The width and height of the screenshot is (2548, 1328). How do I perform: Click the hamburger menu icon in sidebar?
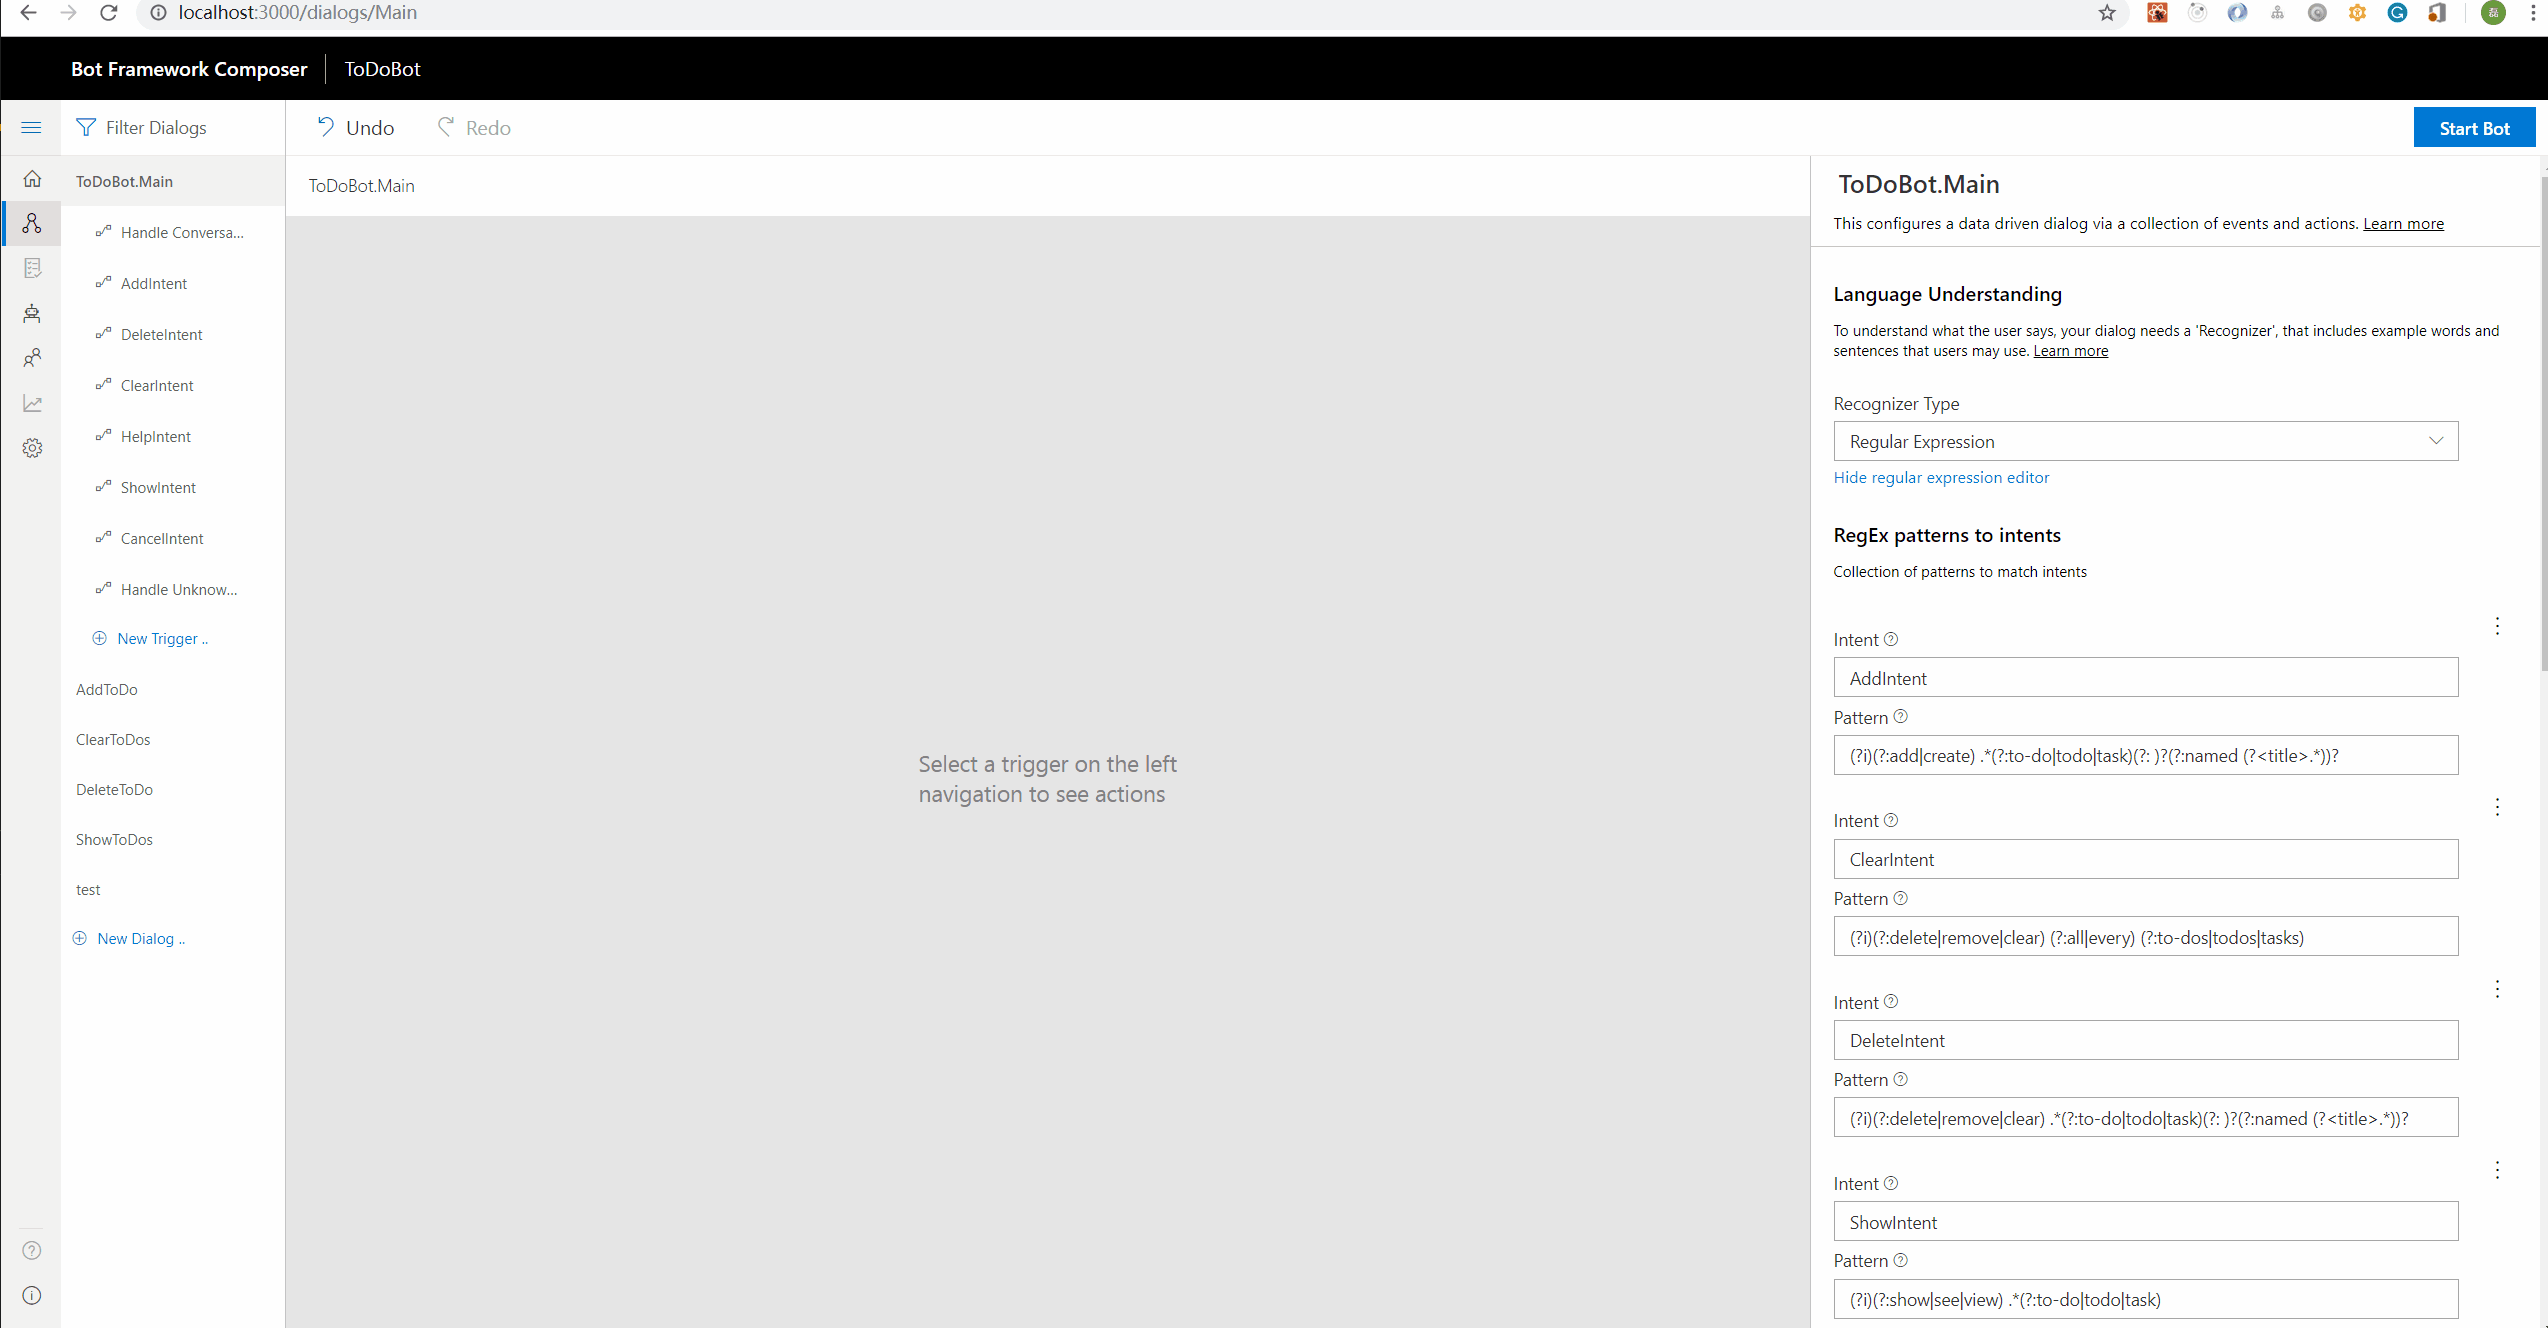pyautogui.click(x=31, y=127)
